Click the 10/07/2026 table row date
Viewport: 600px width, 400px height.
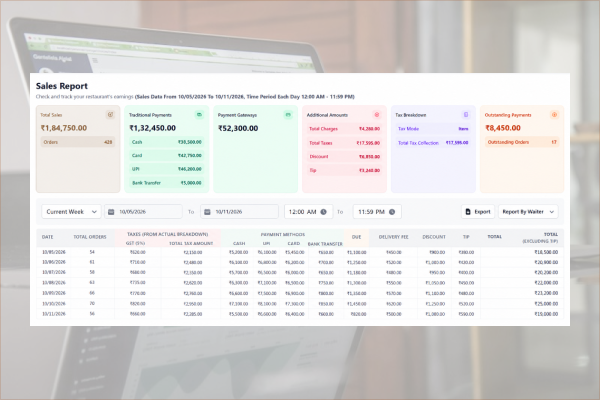tap(54, 273)
